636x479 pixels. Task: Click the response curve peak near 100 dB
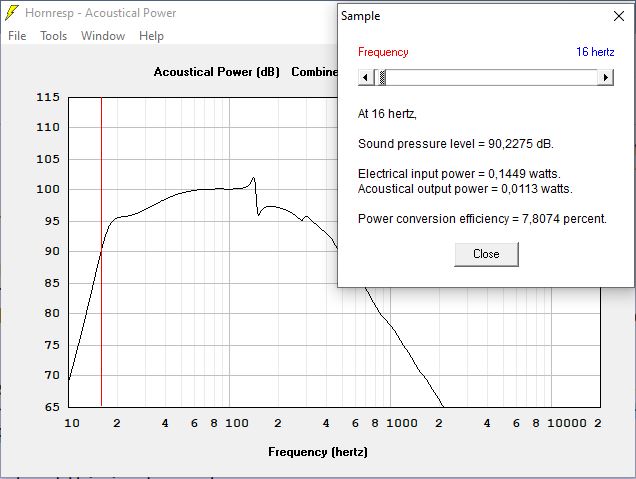254,178
